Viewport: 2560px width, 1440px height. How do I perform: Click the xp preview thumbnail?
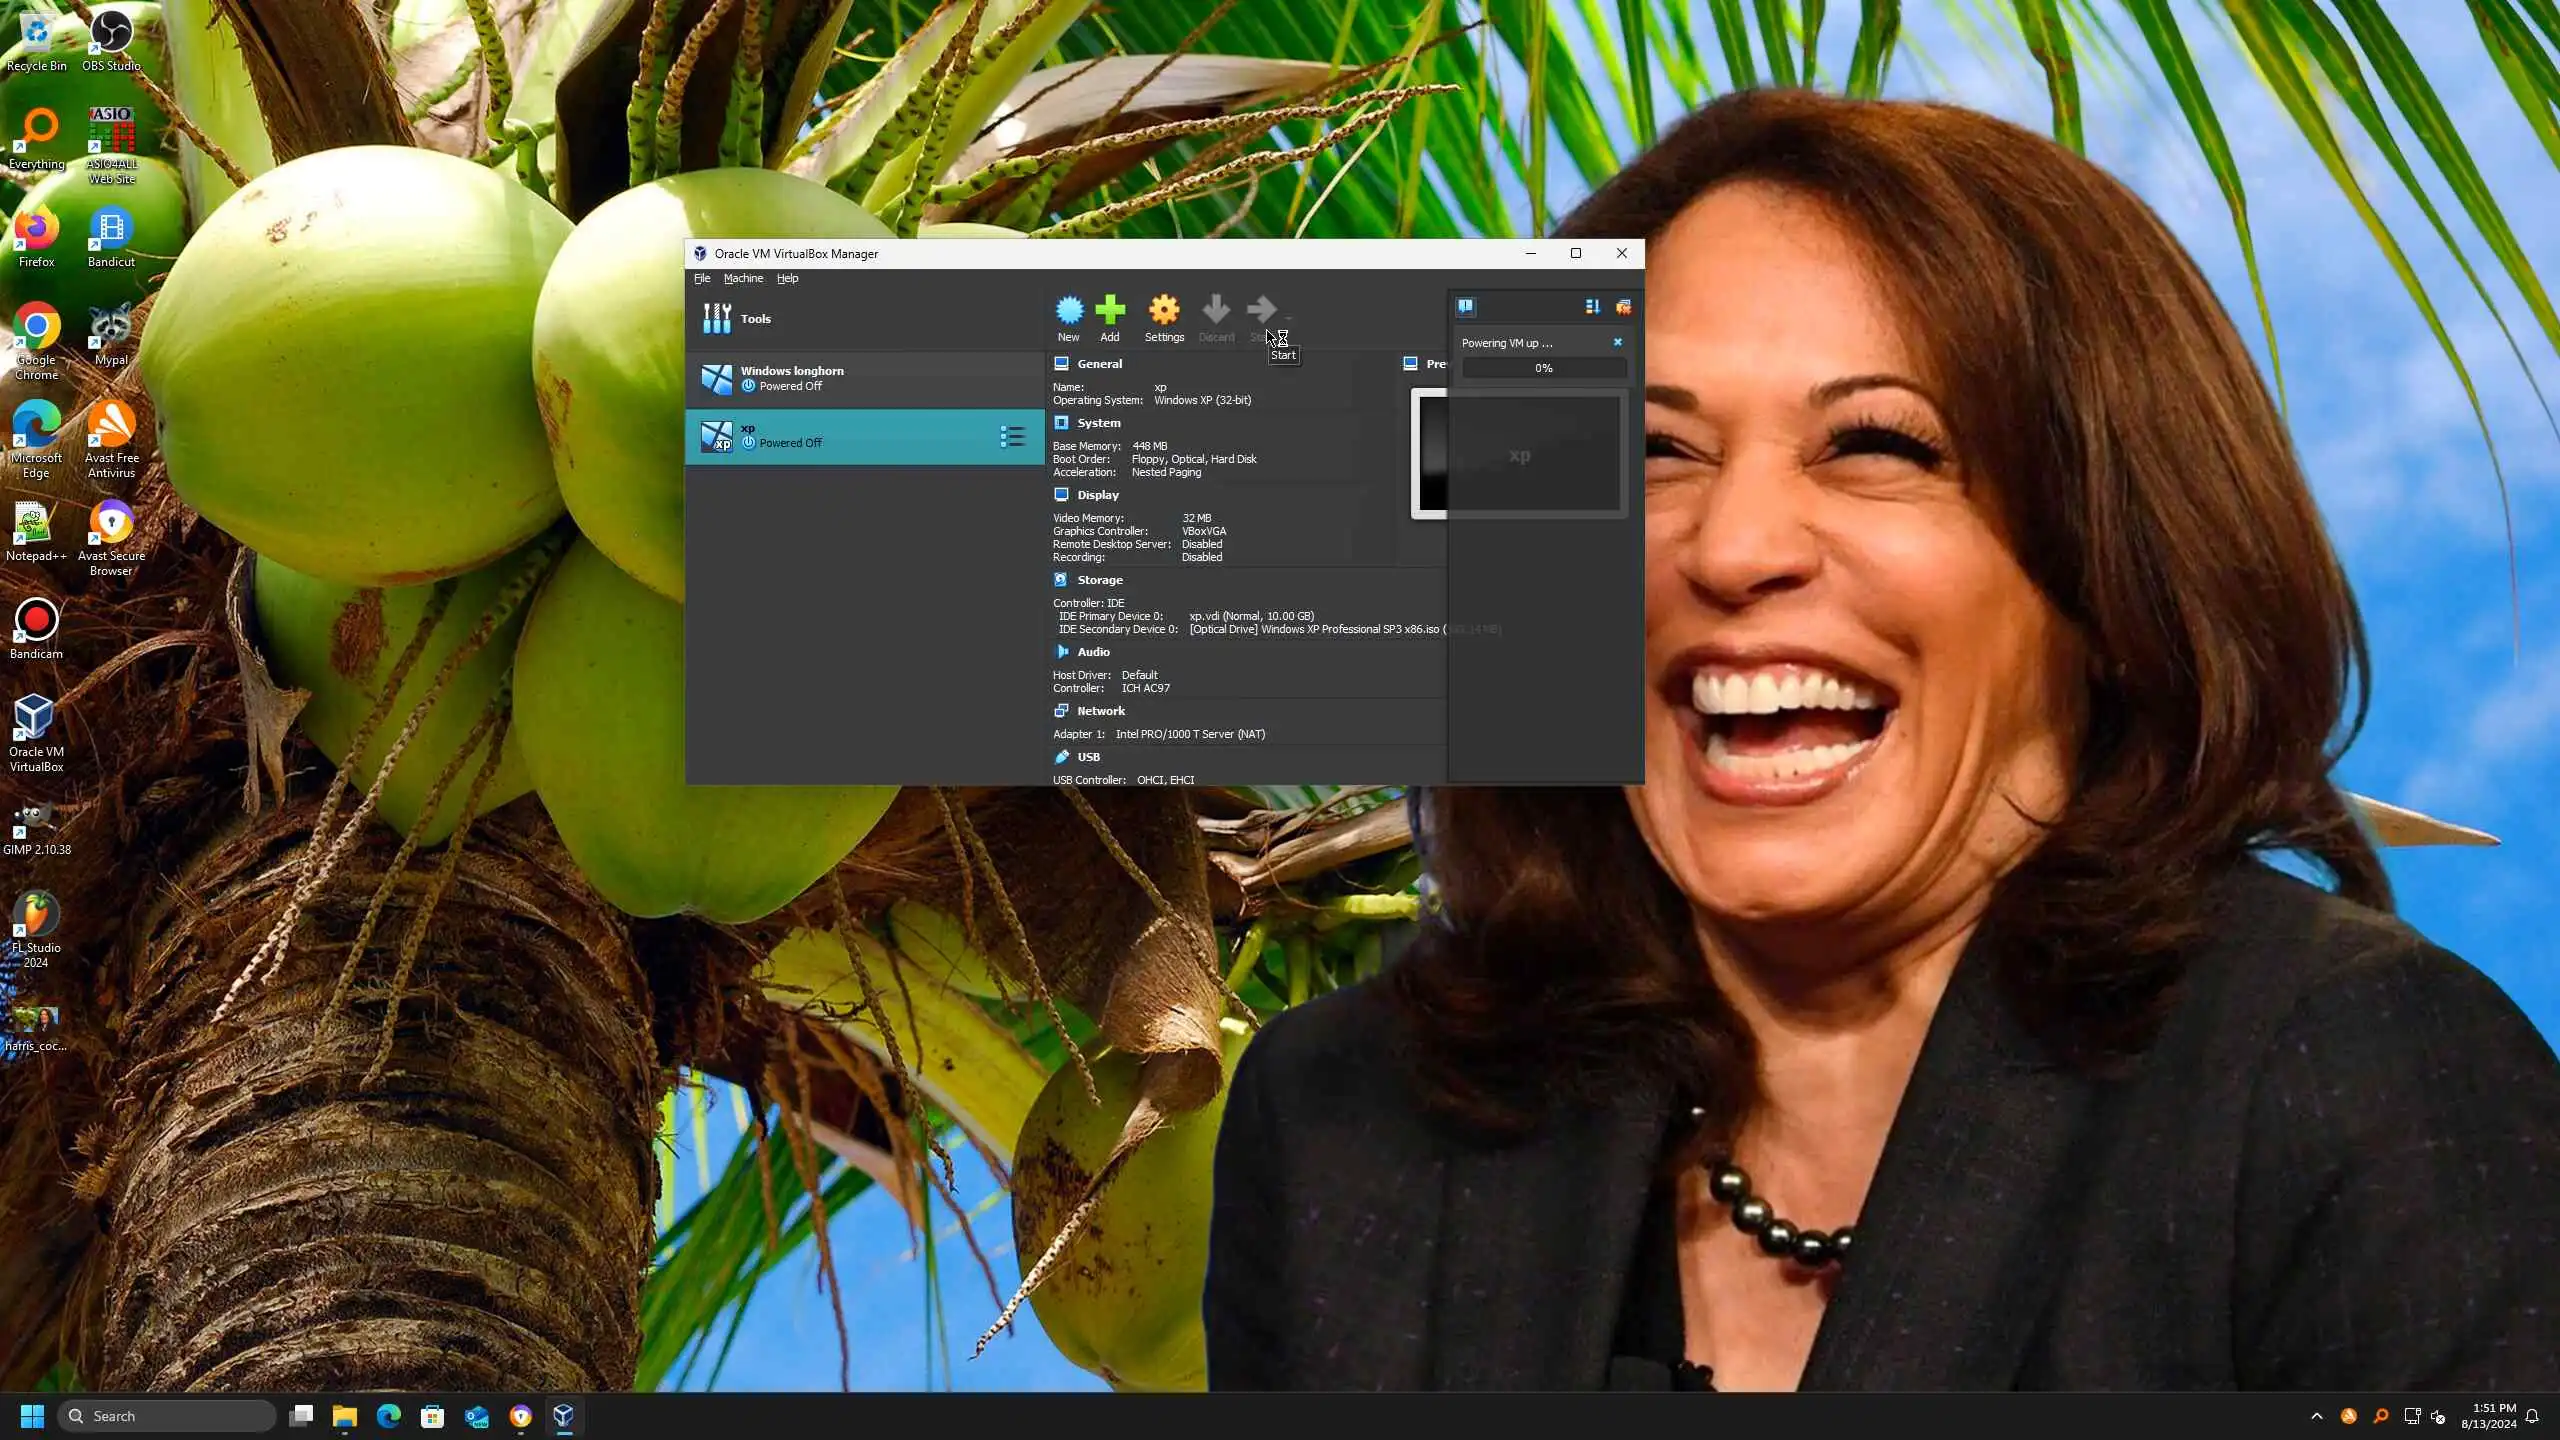[x=1520, y=454]
